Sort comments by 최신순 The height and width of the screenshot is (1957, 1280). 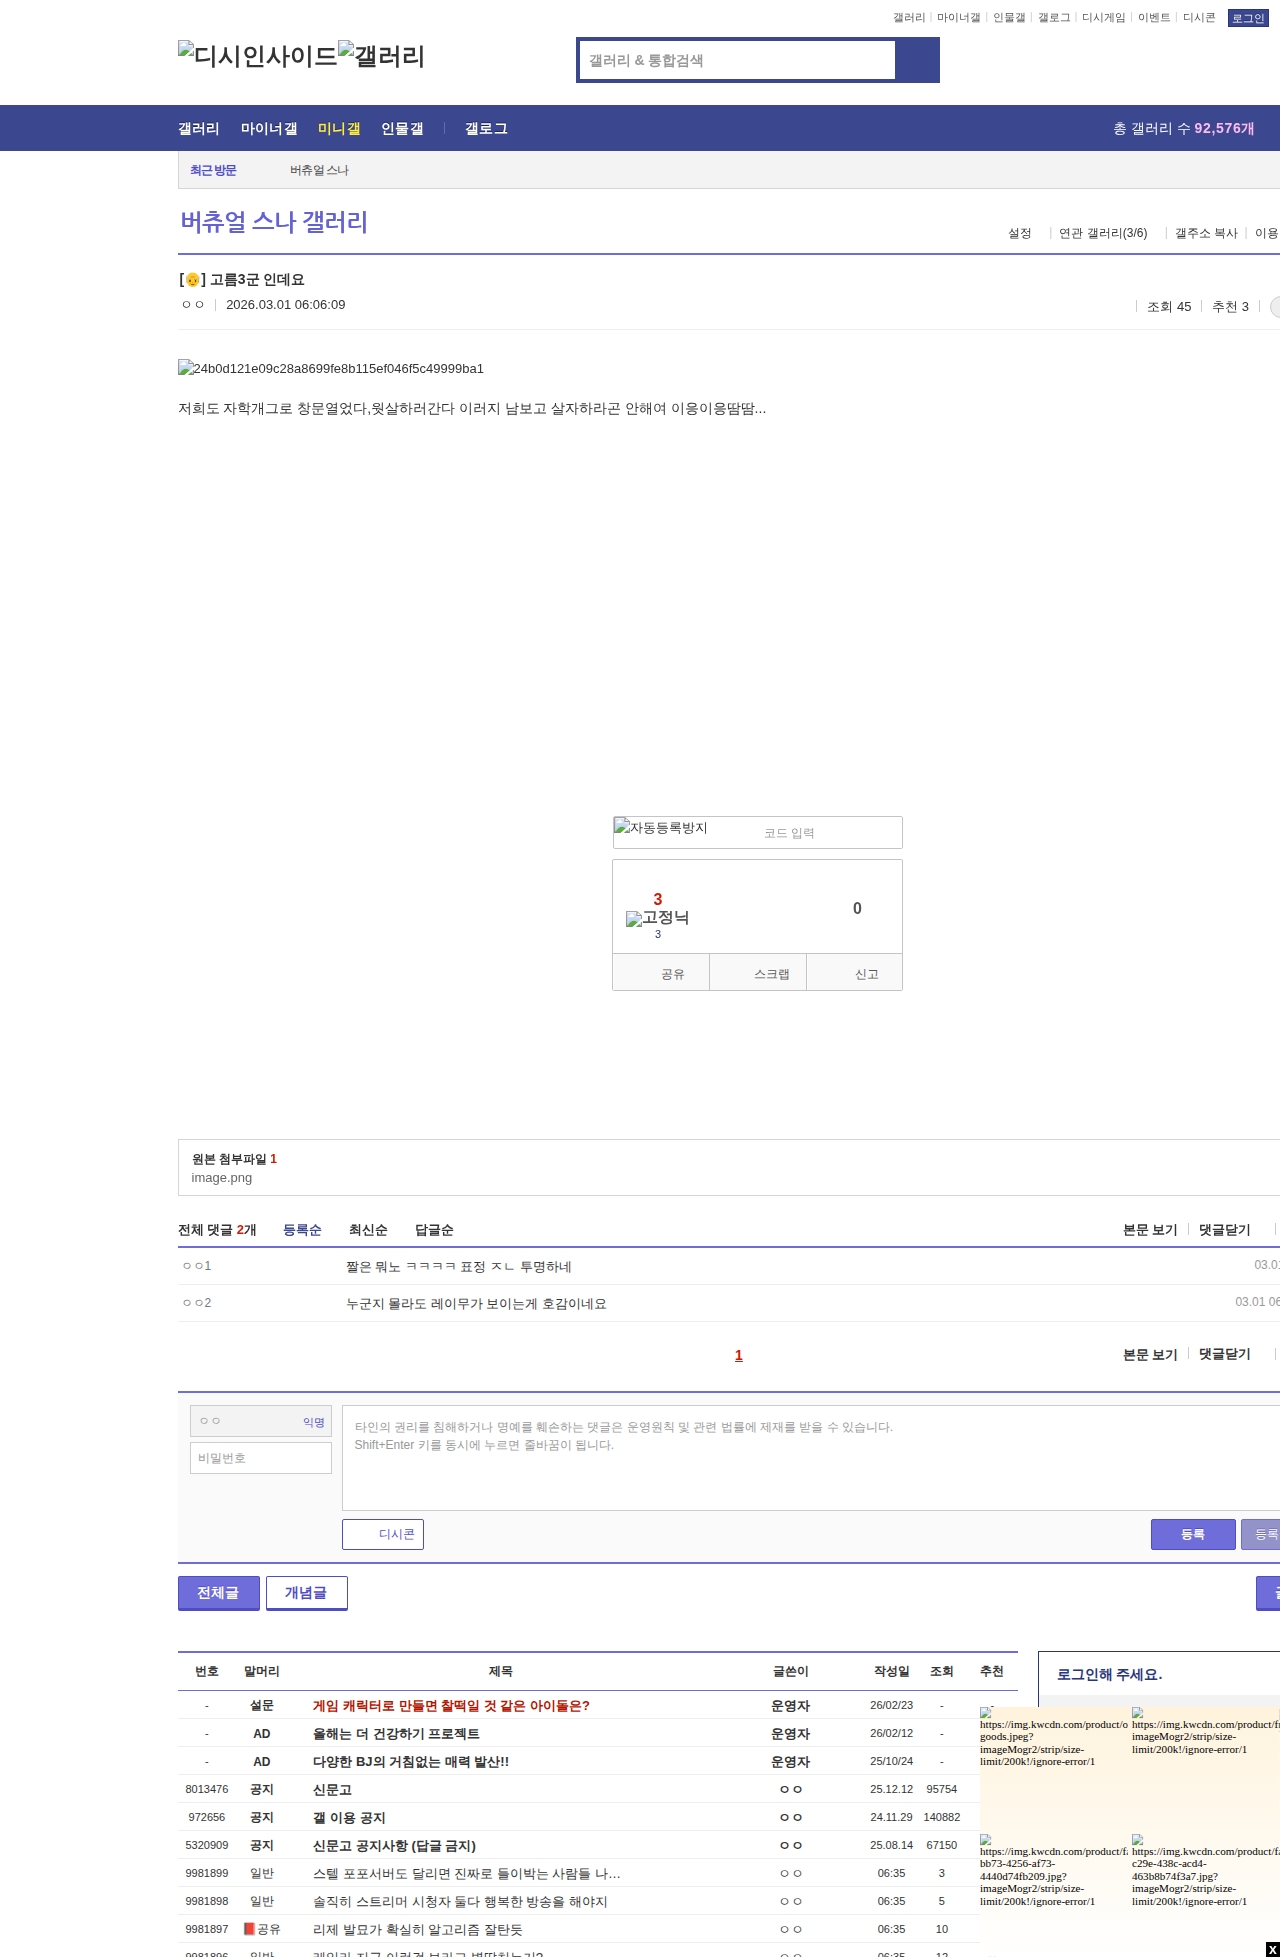pyautogui.click(x=367, y=1230)
